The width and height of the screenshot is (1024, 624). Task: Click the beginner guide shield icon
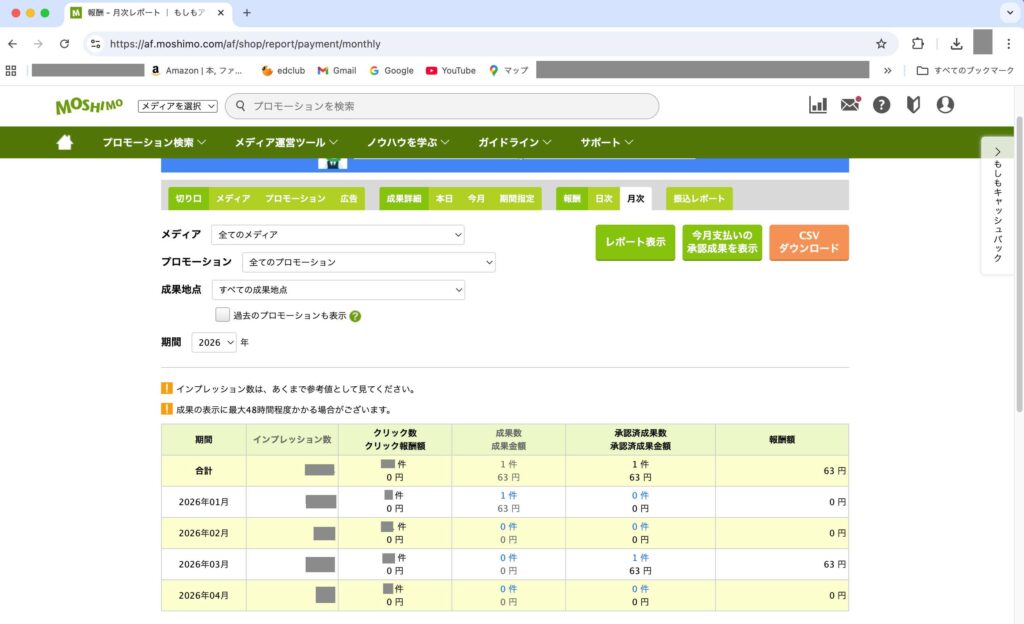point(913,105)
